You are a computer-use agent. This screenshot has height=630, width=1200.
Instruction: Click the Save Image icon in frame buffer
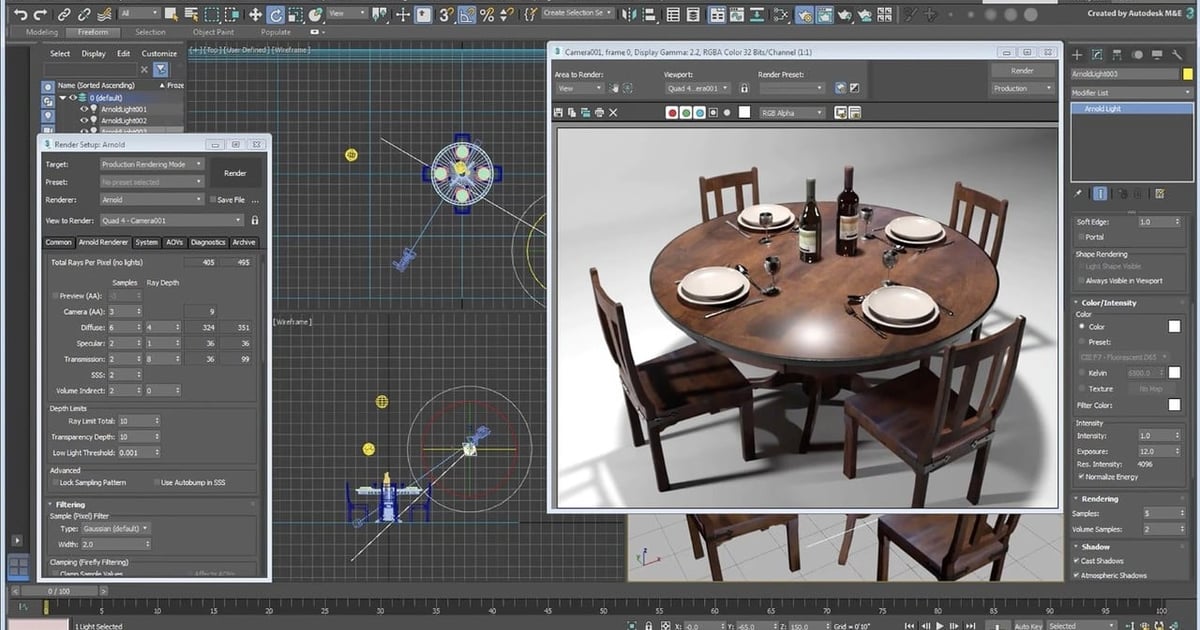click(558, 112)
